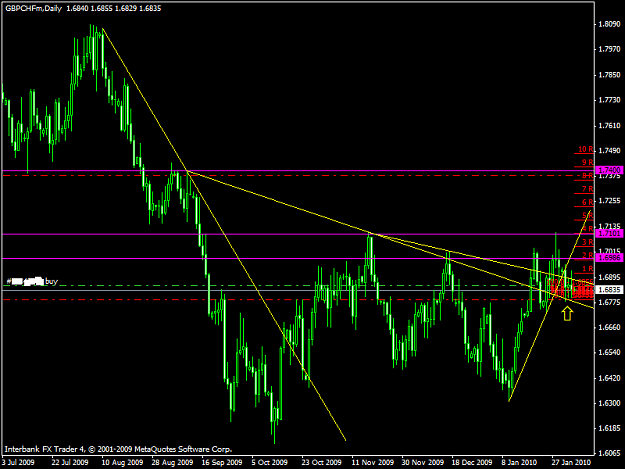Click the 28 Aug 2009 date label
The height and width of the screenshot is (469, 625).
pos(172,463)
